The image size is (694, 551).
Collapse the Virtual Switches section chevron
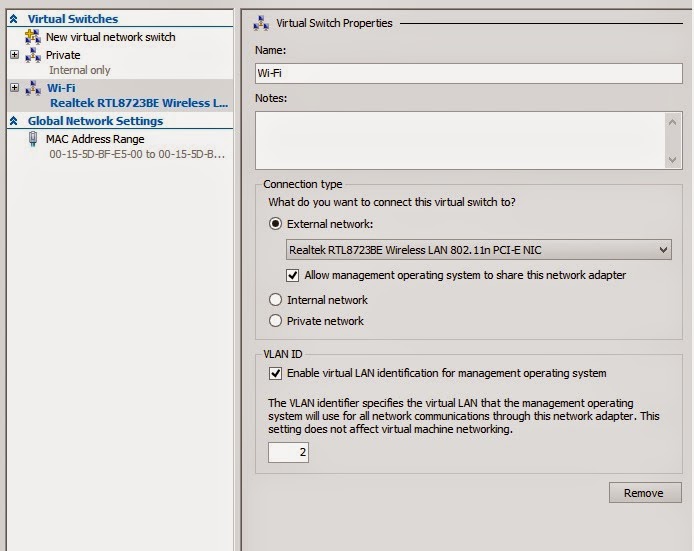(x=13, y=19)
